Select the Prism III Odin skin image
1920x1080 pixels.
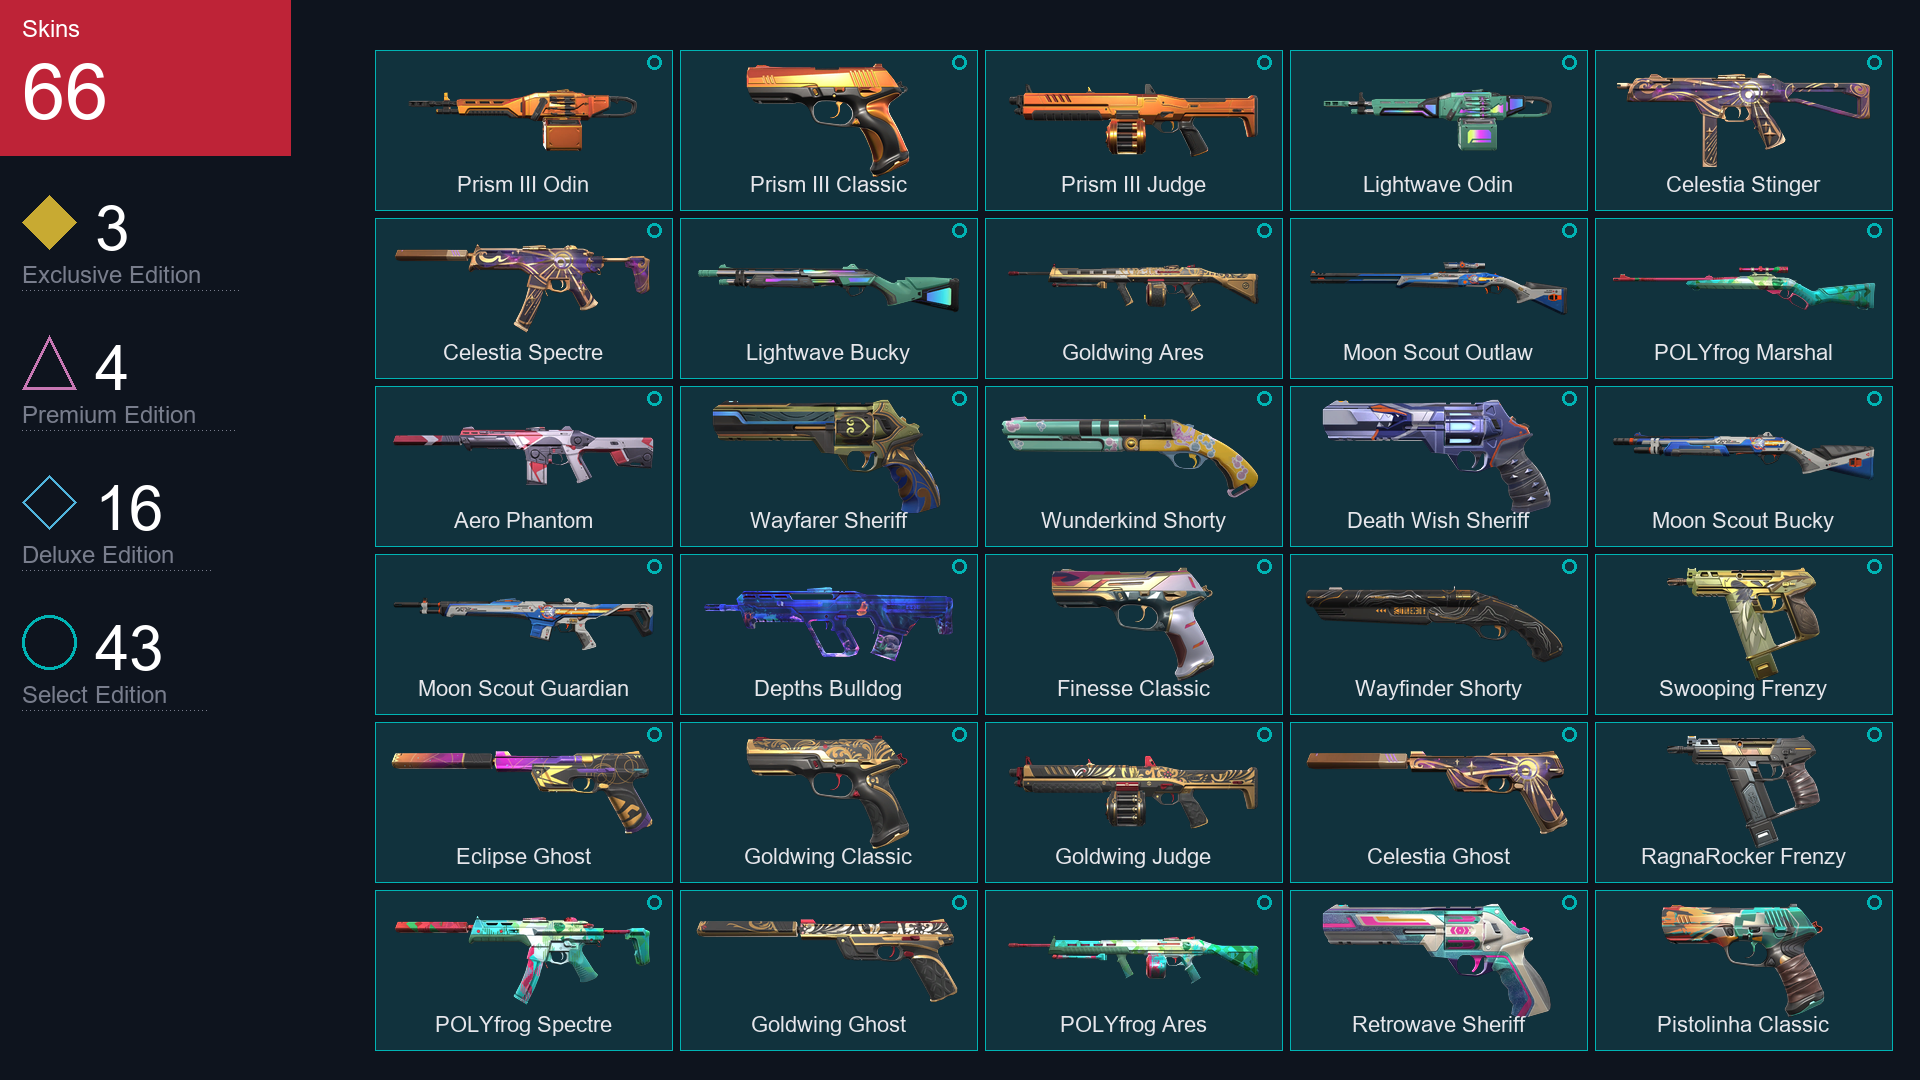pyautogui.click(x=523, y=118)
